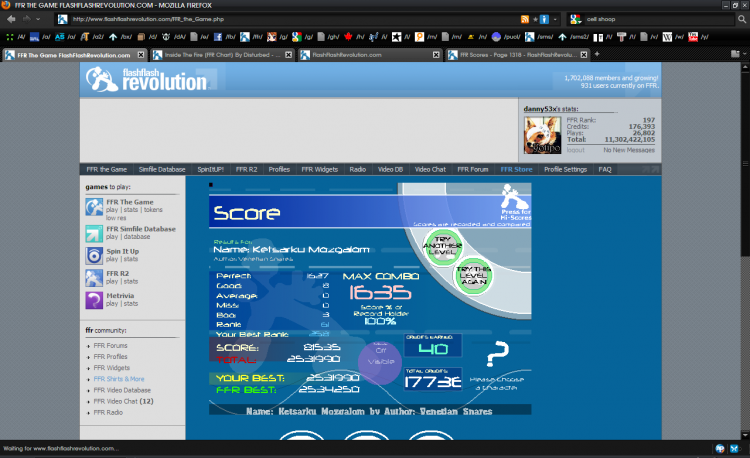Go back using the browser back arrow
The image size is (750, 458).
11,19
